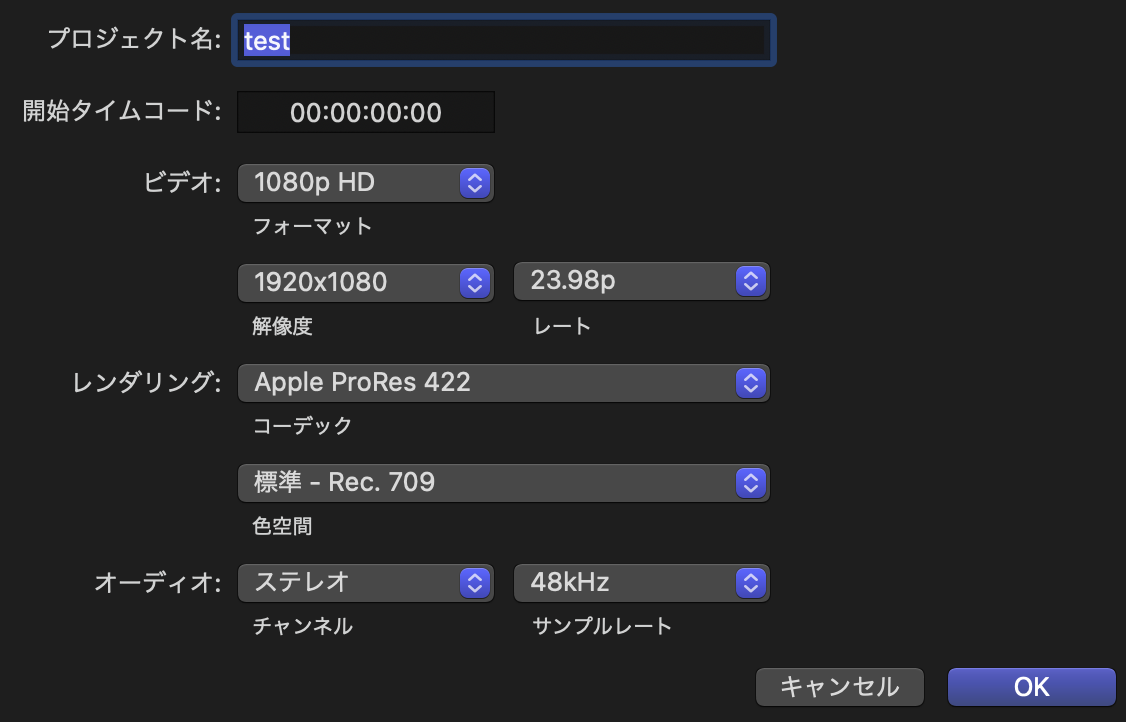Open the 1920x1080 resolution dropdown
The height and width of the screenshot is (722, 1126).
366,282
